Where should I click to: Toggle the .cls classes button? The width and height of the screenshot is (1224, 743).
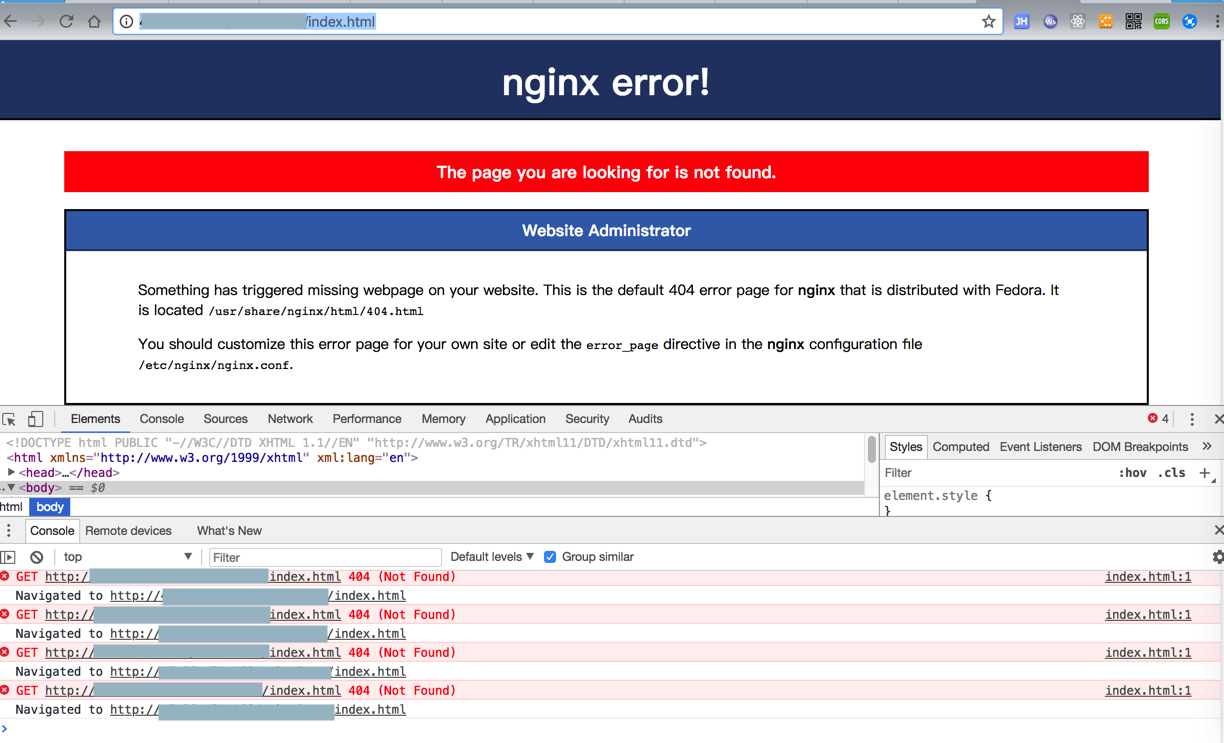1172,473
